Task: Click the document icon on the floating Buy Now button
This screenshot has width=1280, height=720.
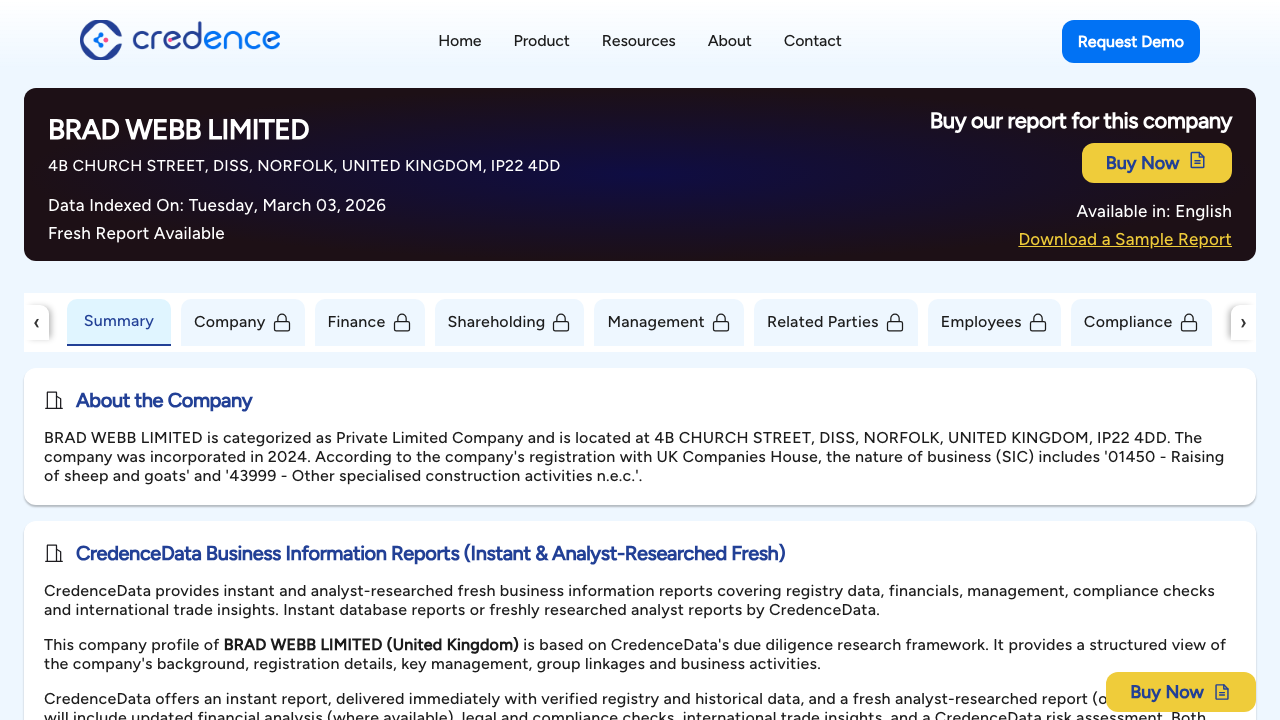Action: tap(1222, 691)
